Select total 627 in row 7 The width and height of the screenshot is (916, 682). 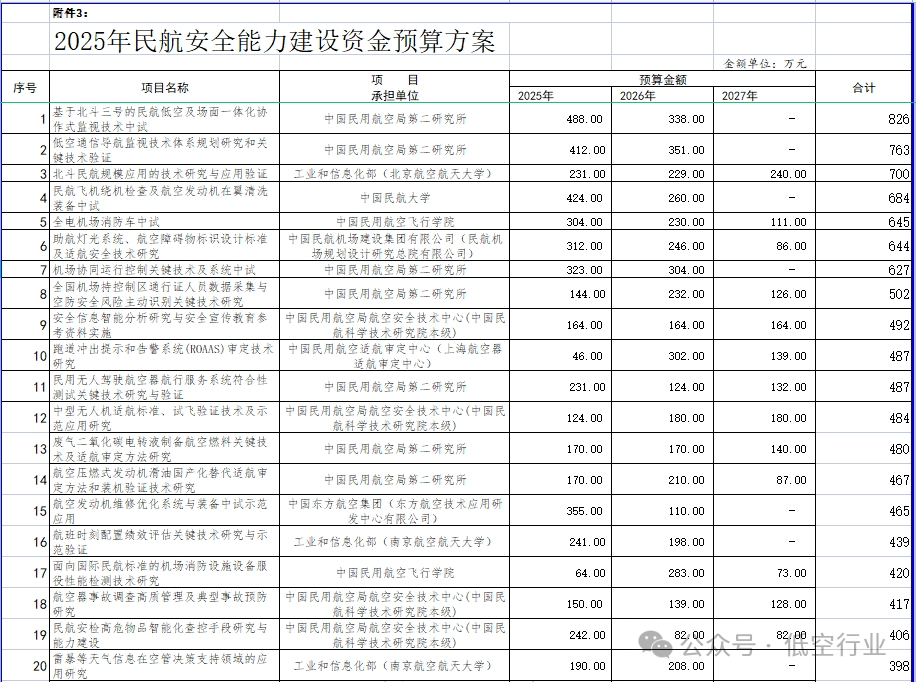click(865, 269)
